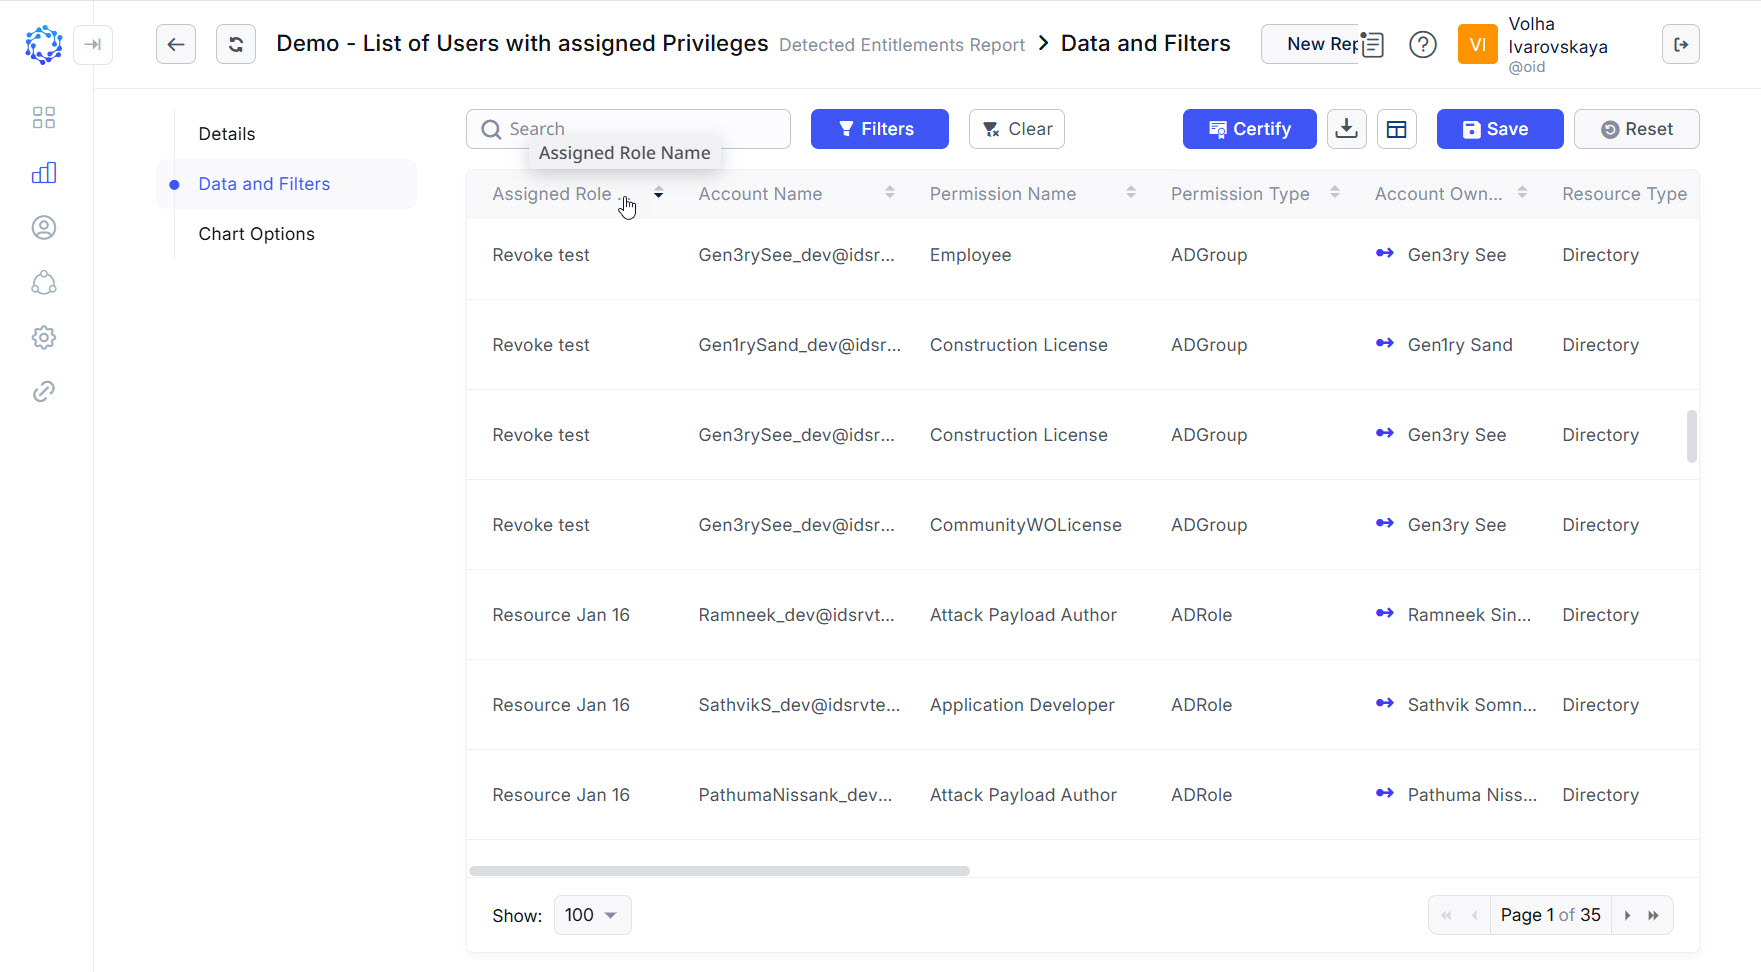Open the Chart Options section

pyautogui.click(x=256, y=234)
